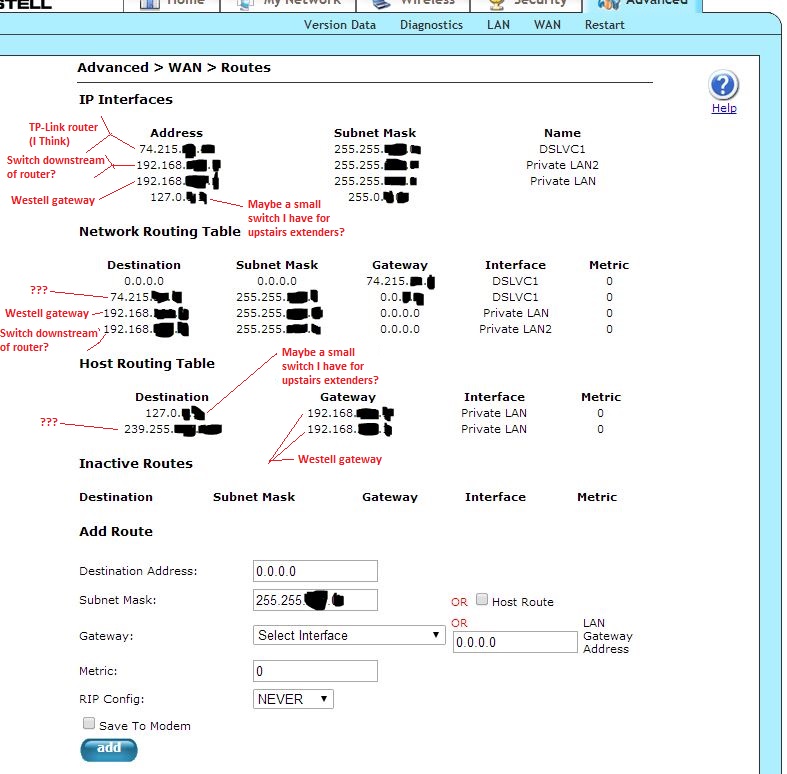Check the Save To Modem checkbox

coord(89,723)
